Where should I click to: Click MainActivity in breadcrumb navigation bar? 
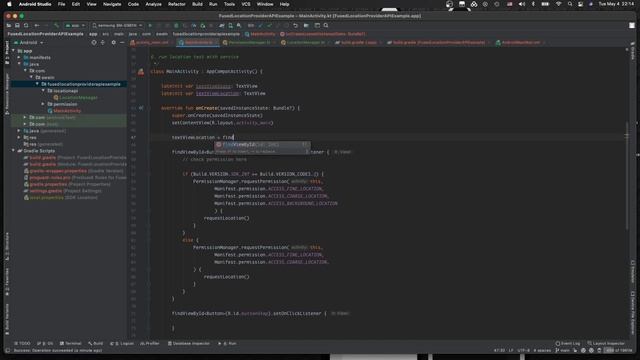[x=260, y=34]
